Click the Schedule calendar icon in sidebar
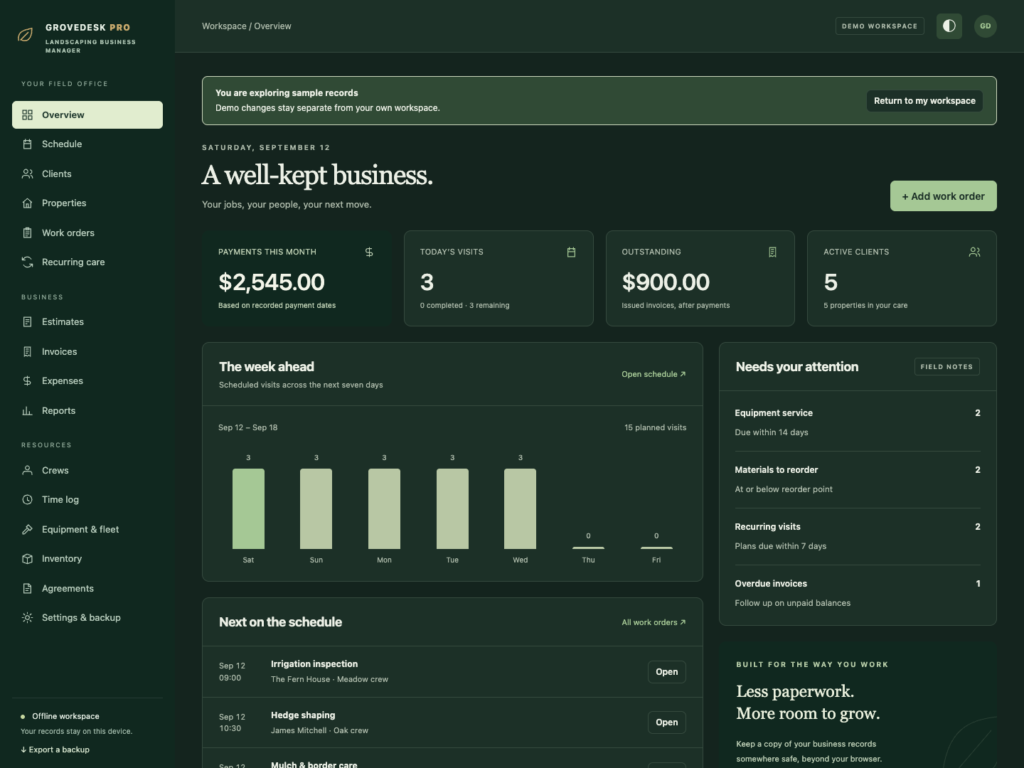 click(x=27, y=144)
